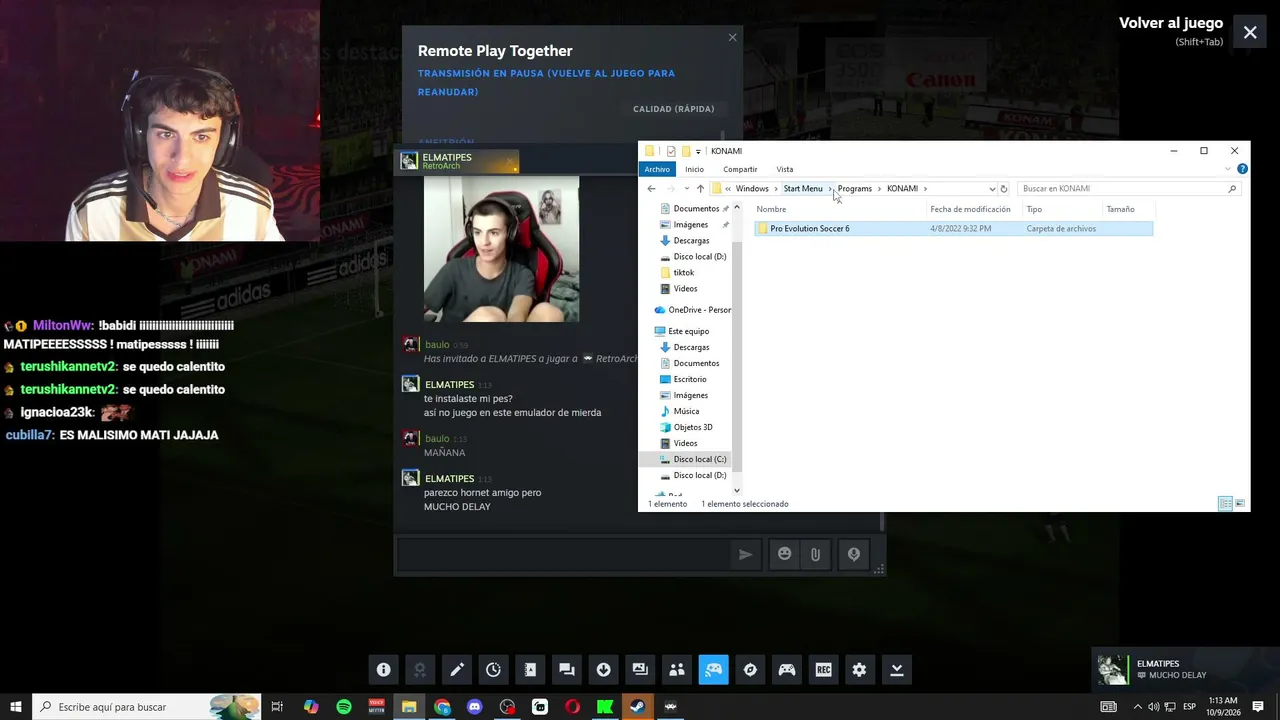Open Discord from the Windows taskbar

click(475, 707)
